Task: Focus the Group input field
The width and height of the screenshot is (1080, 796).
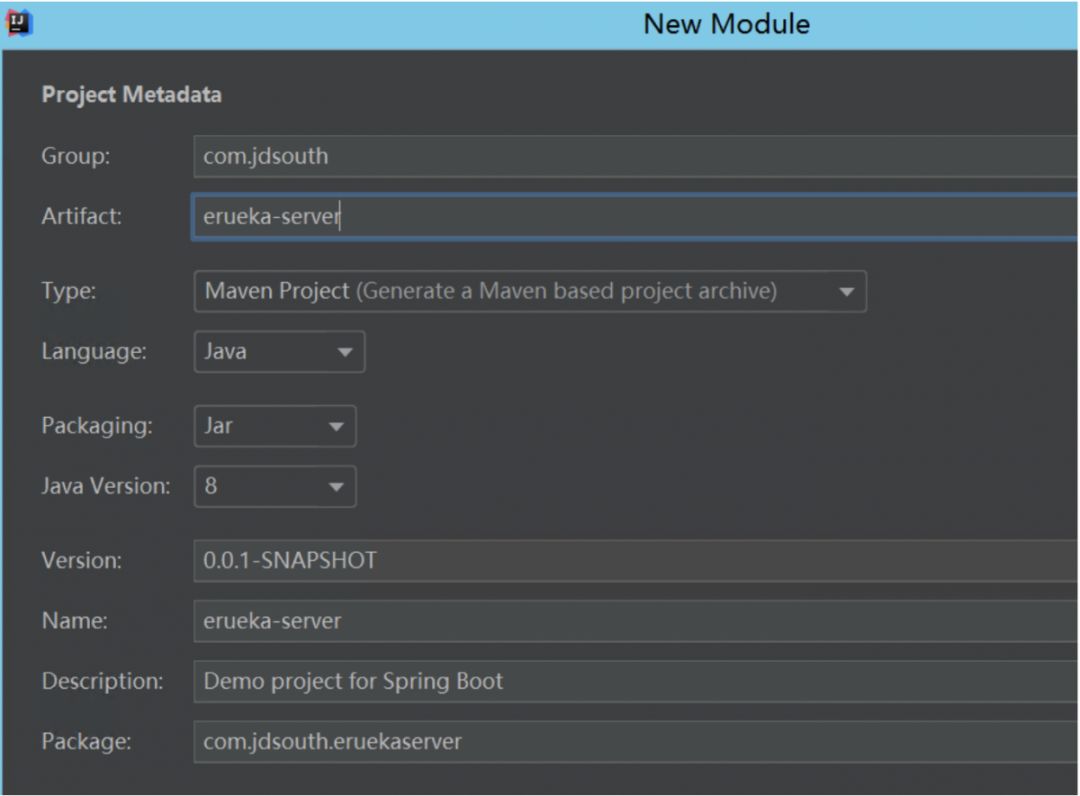Action: point(630,156)
